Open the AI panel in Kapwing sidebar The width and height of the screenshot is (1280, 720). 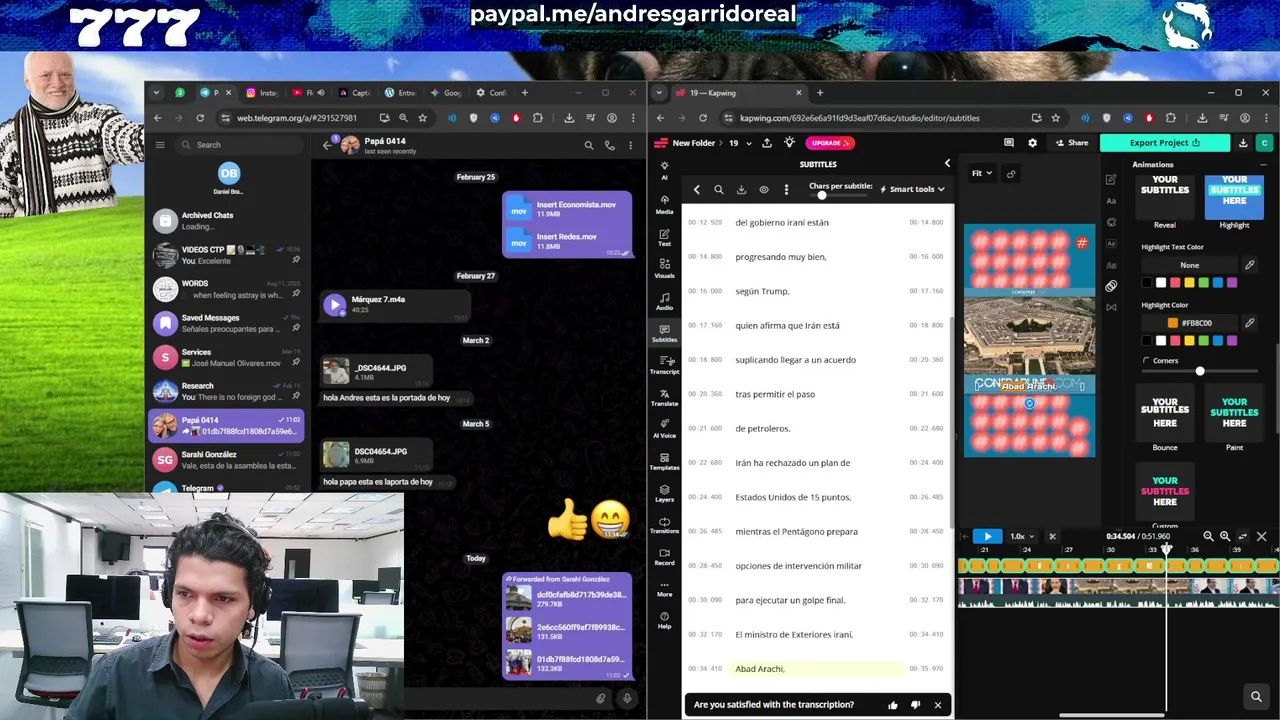[x=664, y=169]
